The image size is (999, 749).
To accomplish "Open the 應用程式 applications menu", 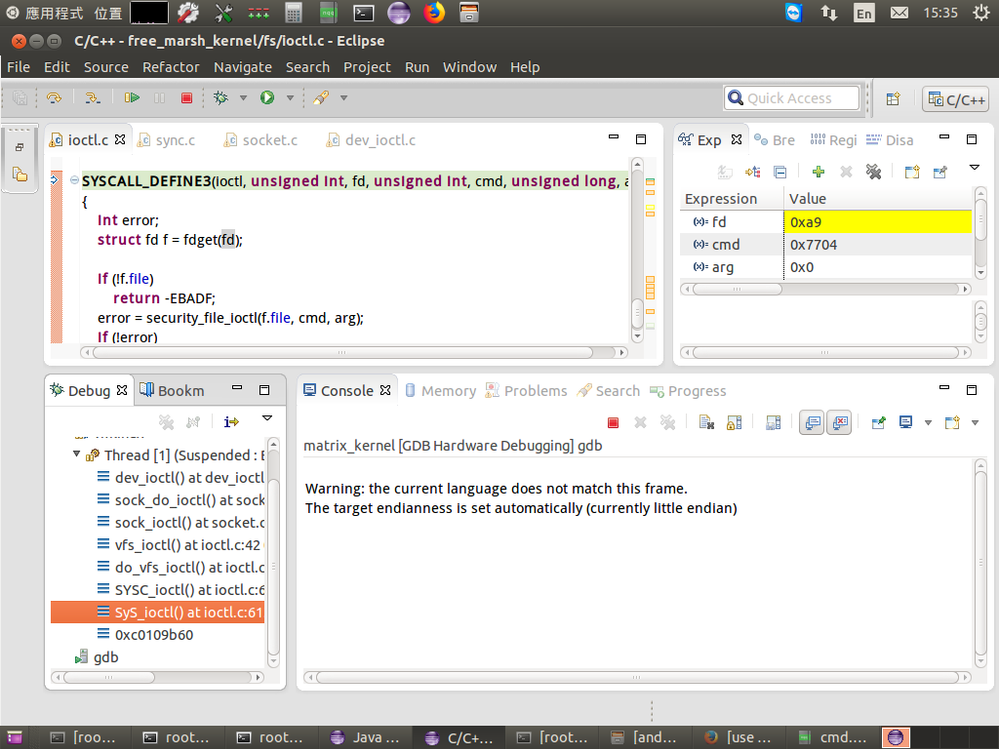I will (x=45, y=13).
